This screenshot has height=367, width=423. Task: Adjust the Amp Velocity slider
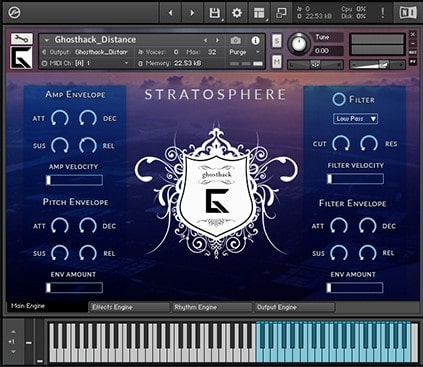coord(74,180)
